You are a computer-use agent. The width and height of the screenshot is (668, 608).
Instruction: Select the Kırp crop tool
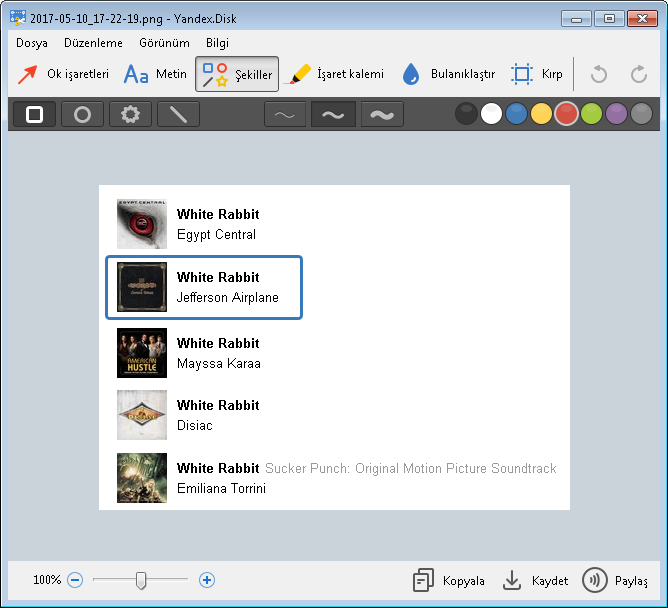(537, 74)
